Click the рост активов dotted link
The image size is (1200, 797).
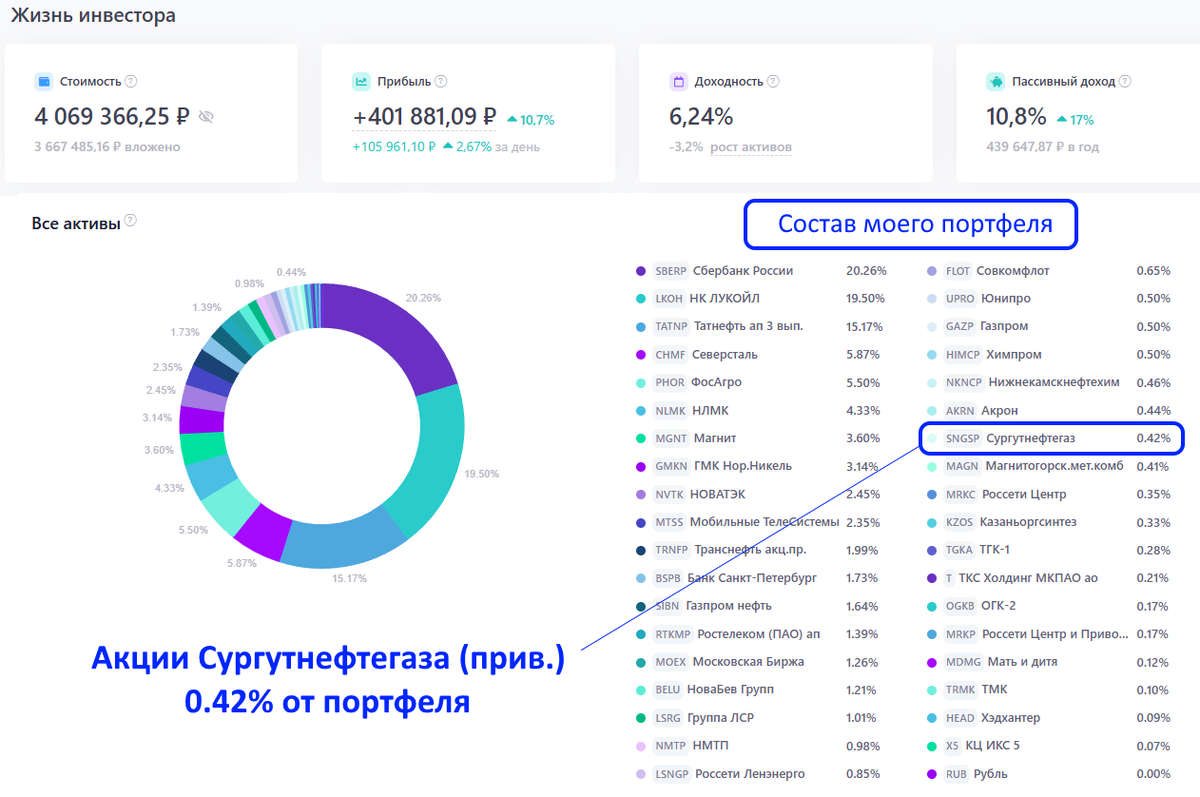pyautogui.click(x=751, y=147)
